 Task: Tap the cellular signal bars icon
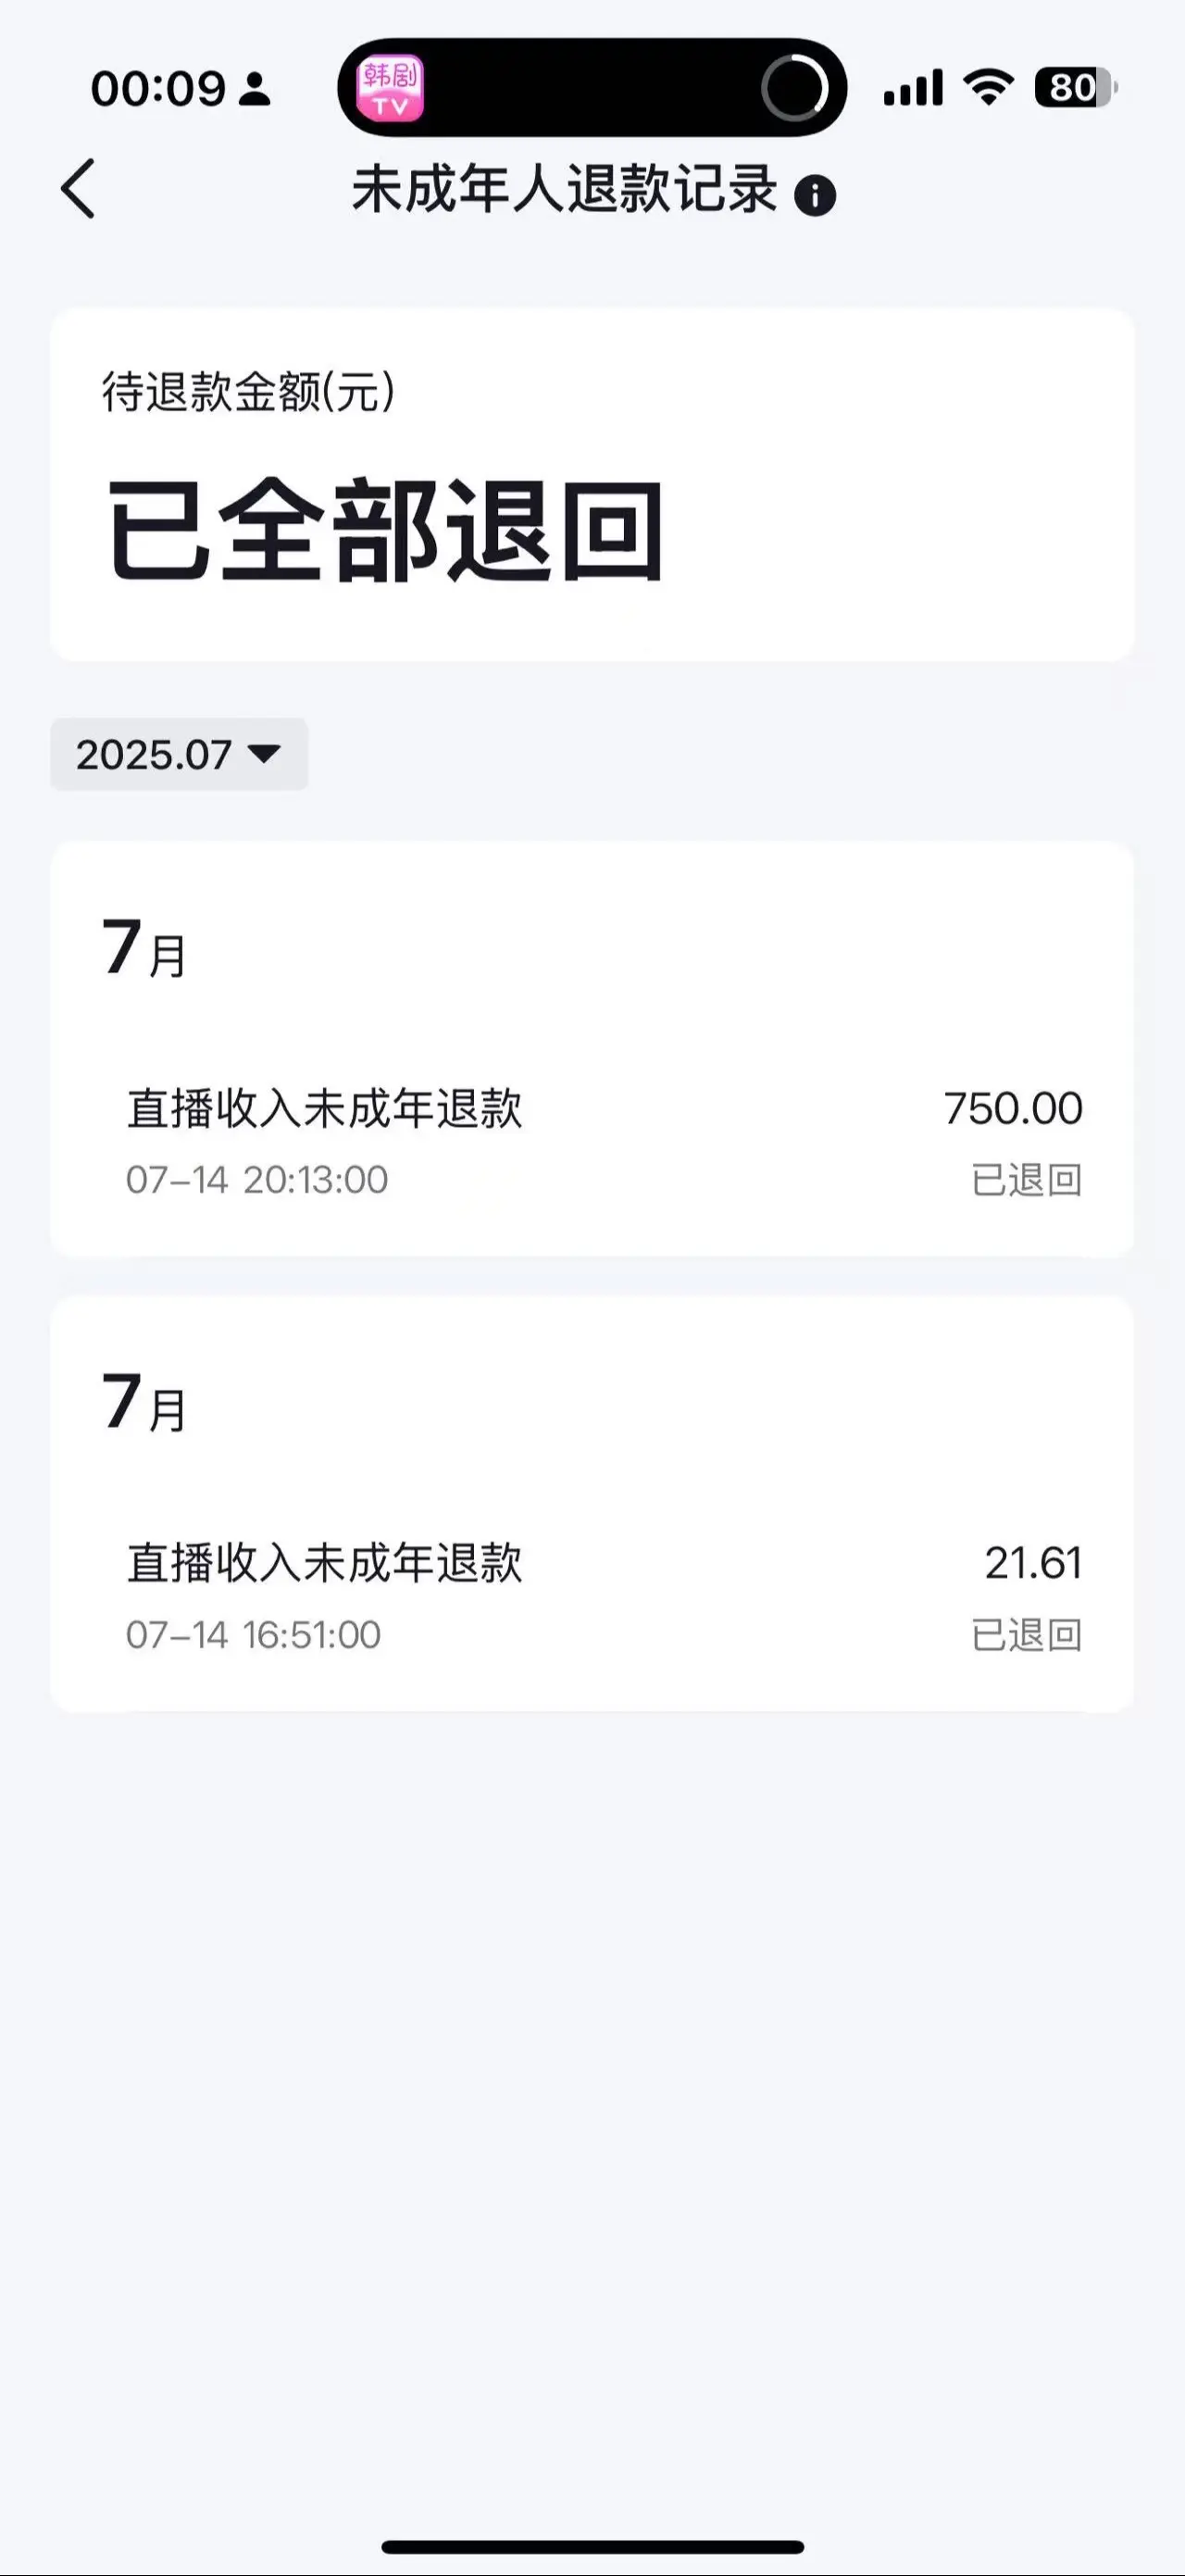[x=913, y=88]
